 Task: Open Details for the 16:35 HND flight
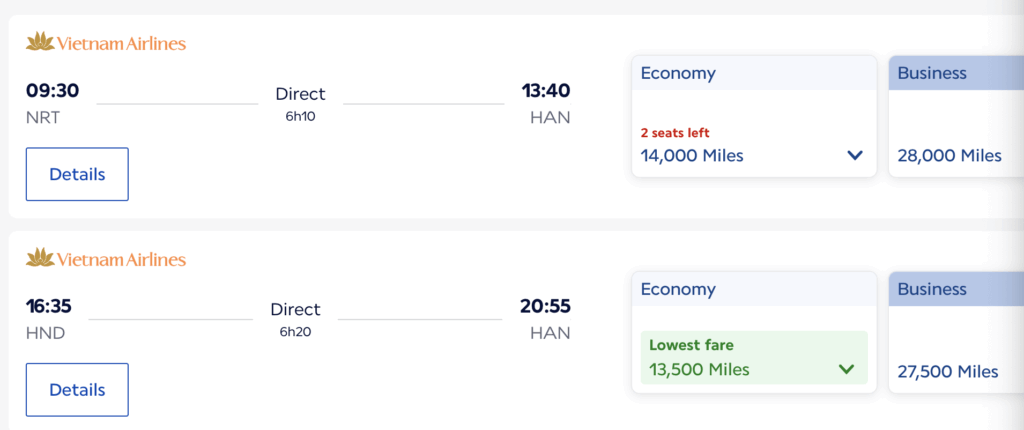coord(77,389)
